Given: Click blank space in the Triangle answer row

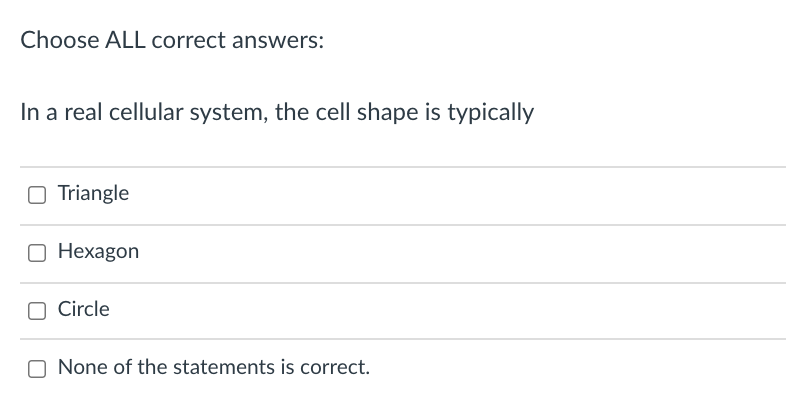Looking at the screenshot, I should click(x=451, y=195).
